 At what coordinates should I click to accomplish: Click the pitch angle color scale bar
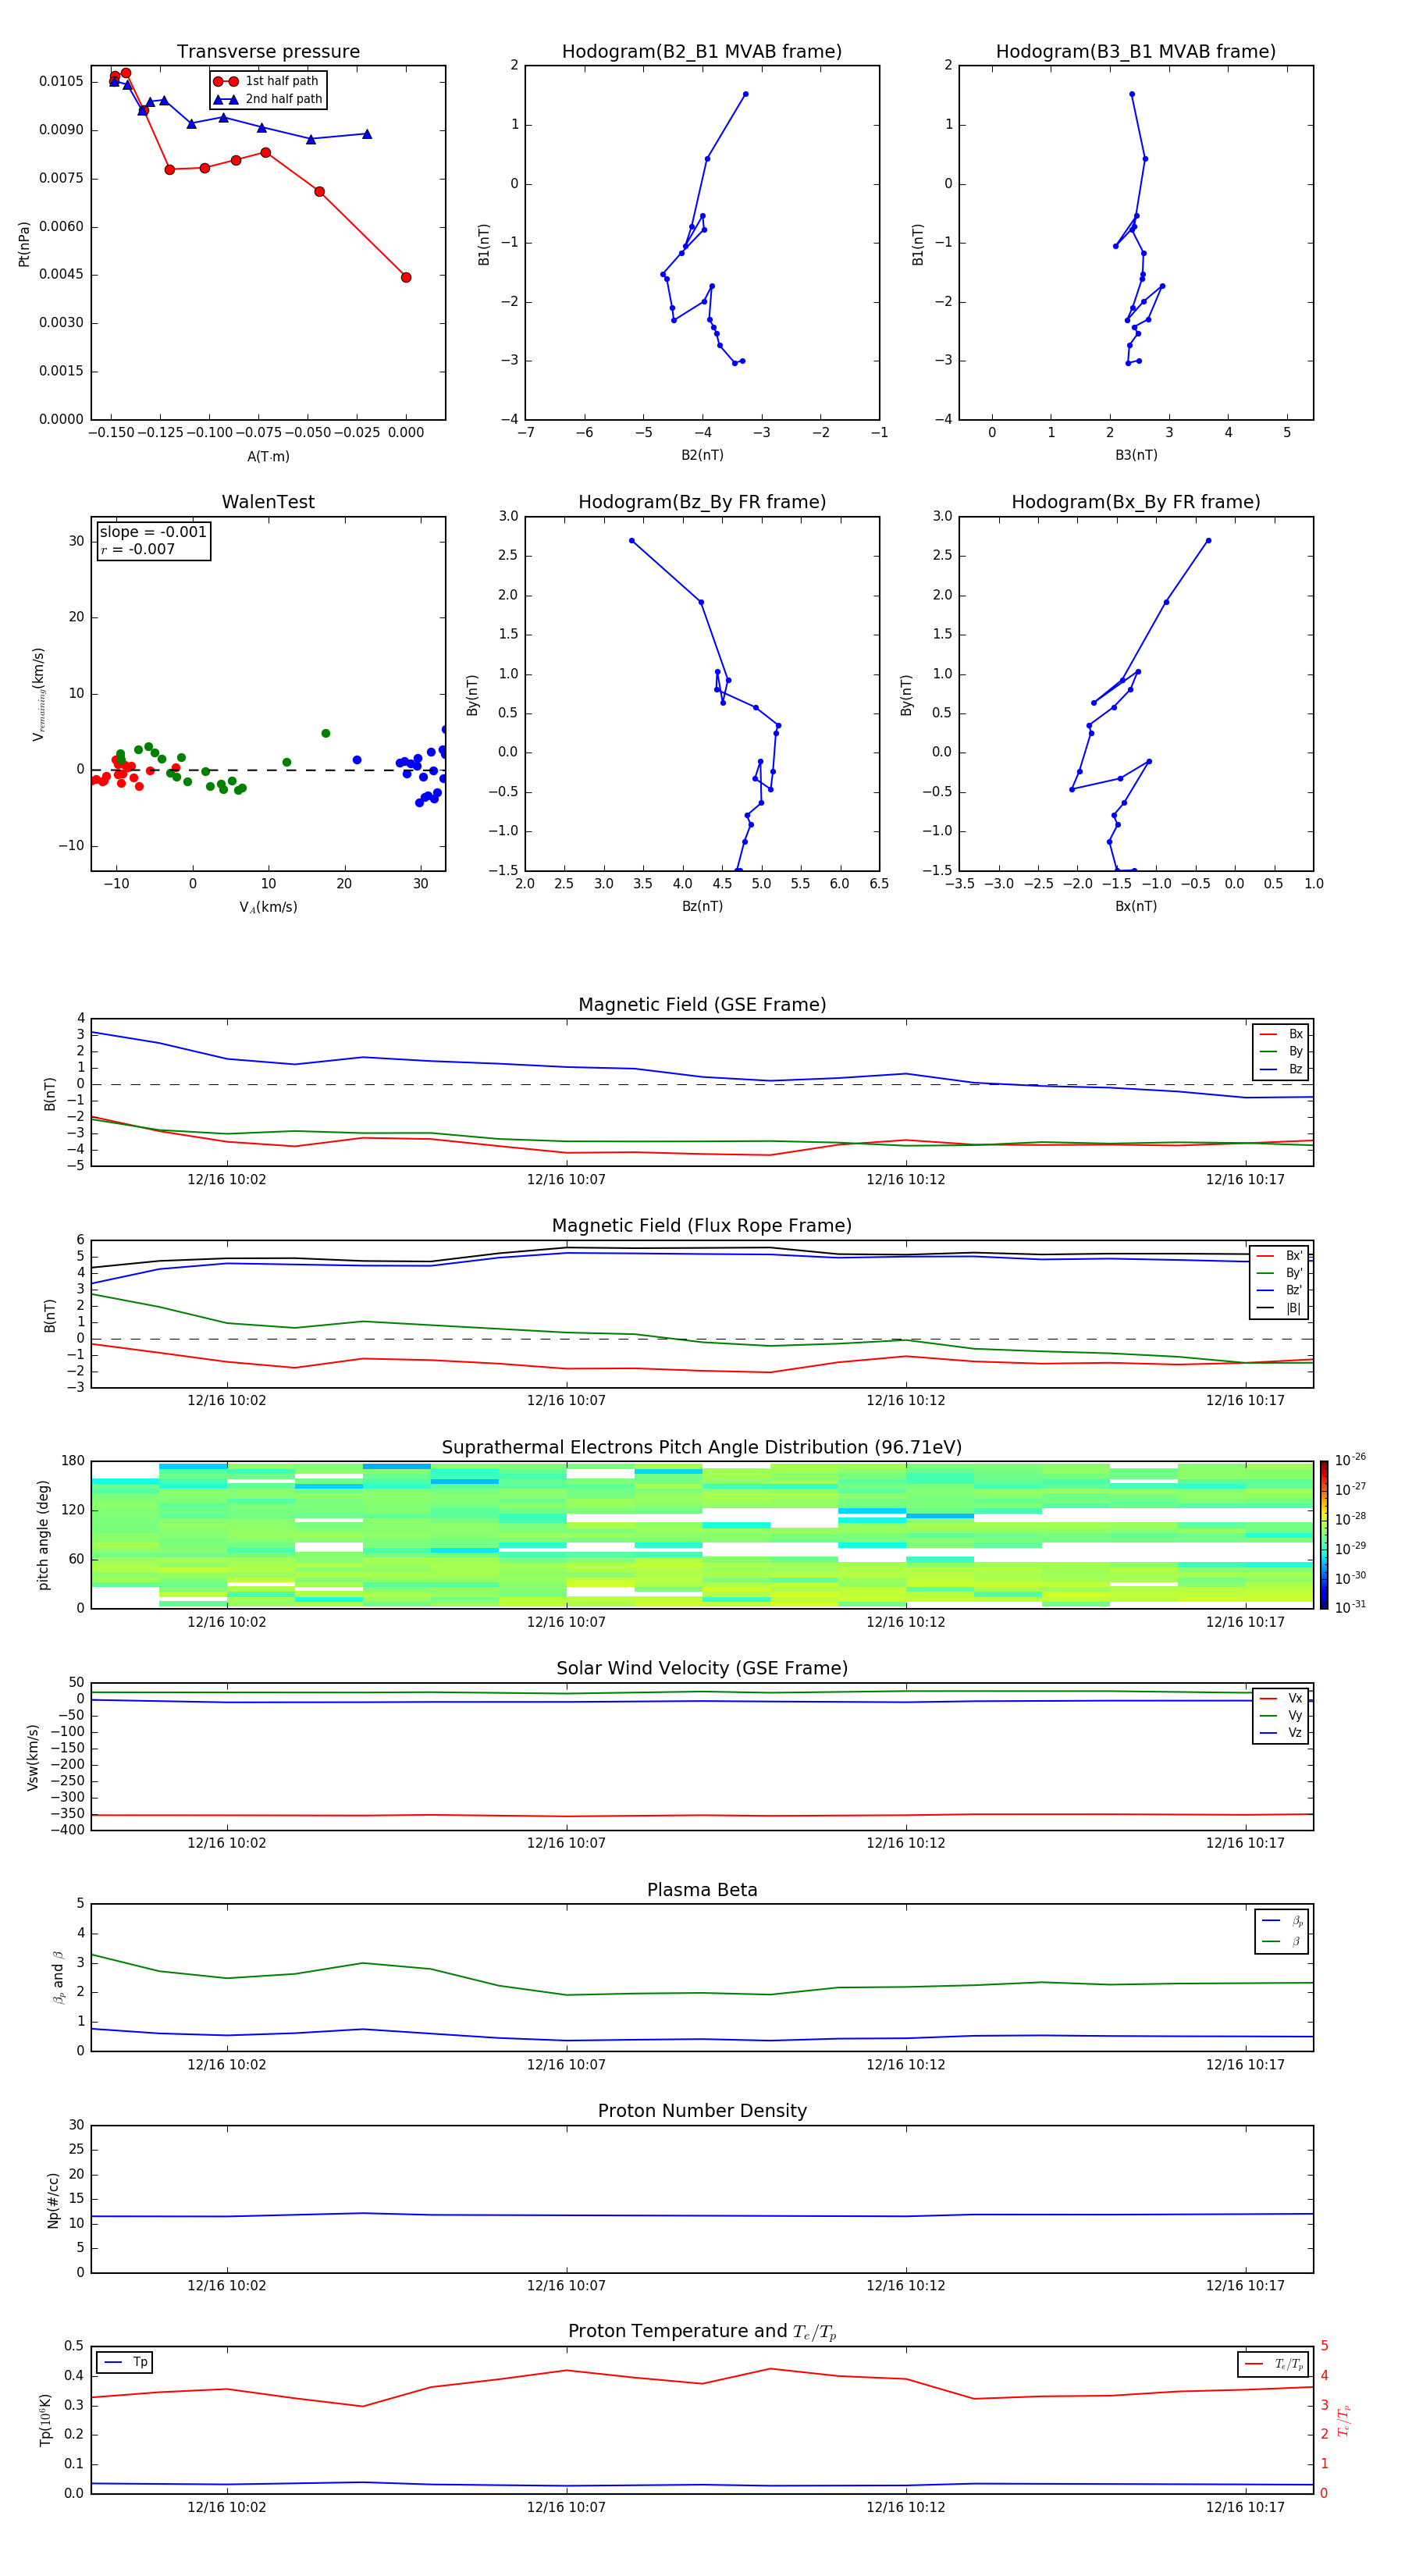[x=1324, y=1535]
